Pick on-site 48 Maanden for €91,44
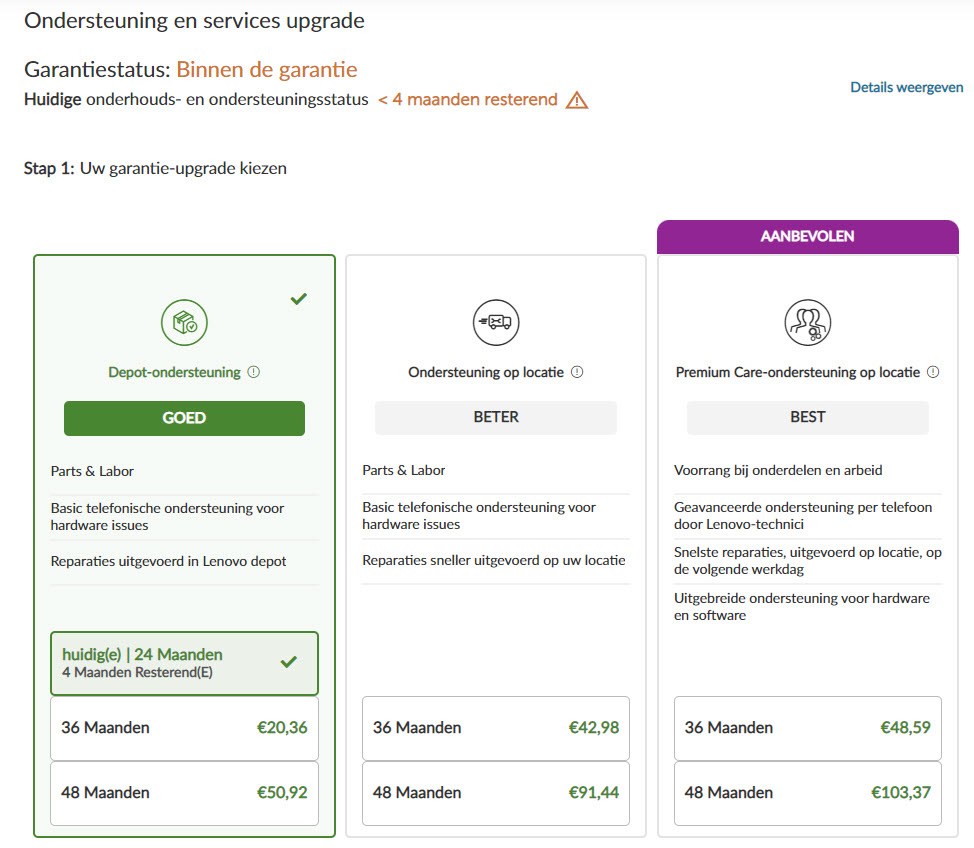The height and width of the screenshot is (848, 974). [x=496, y=793]
